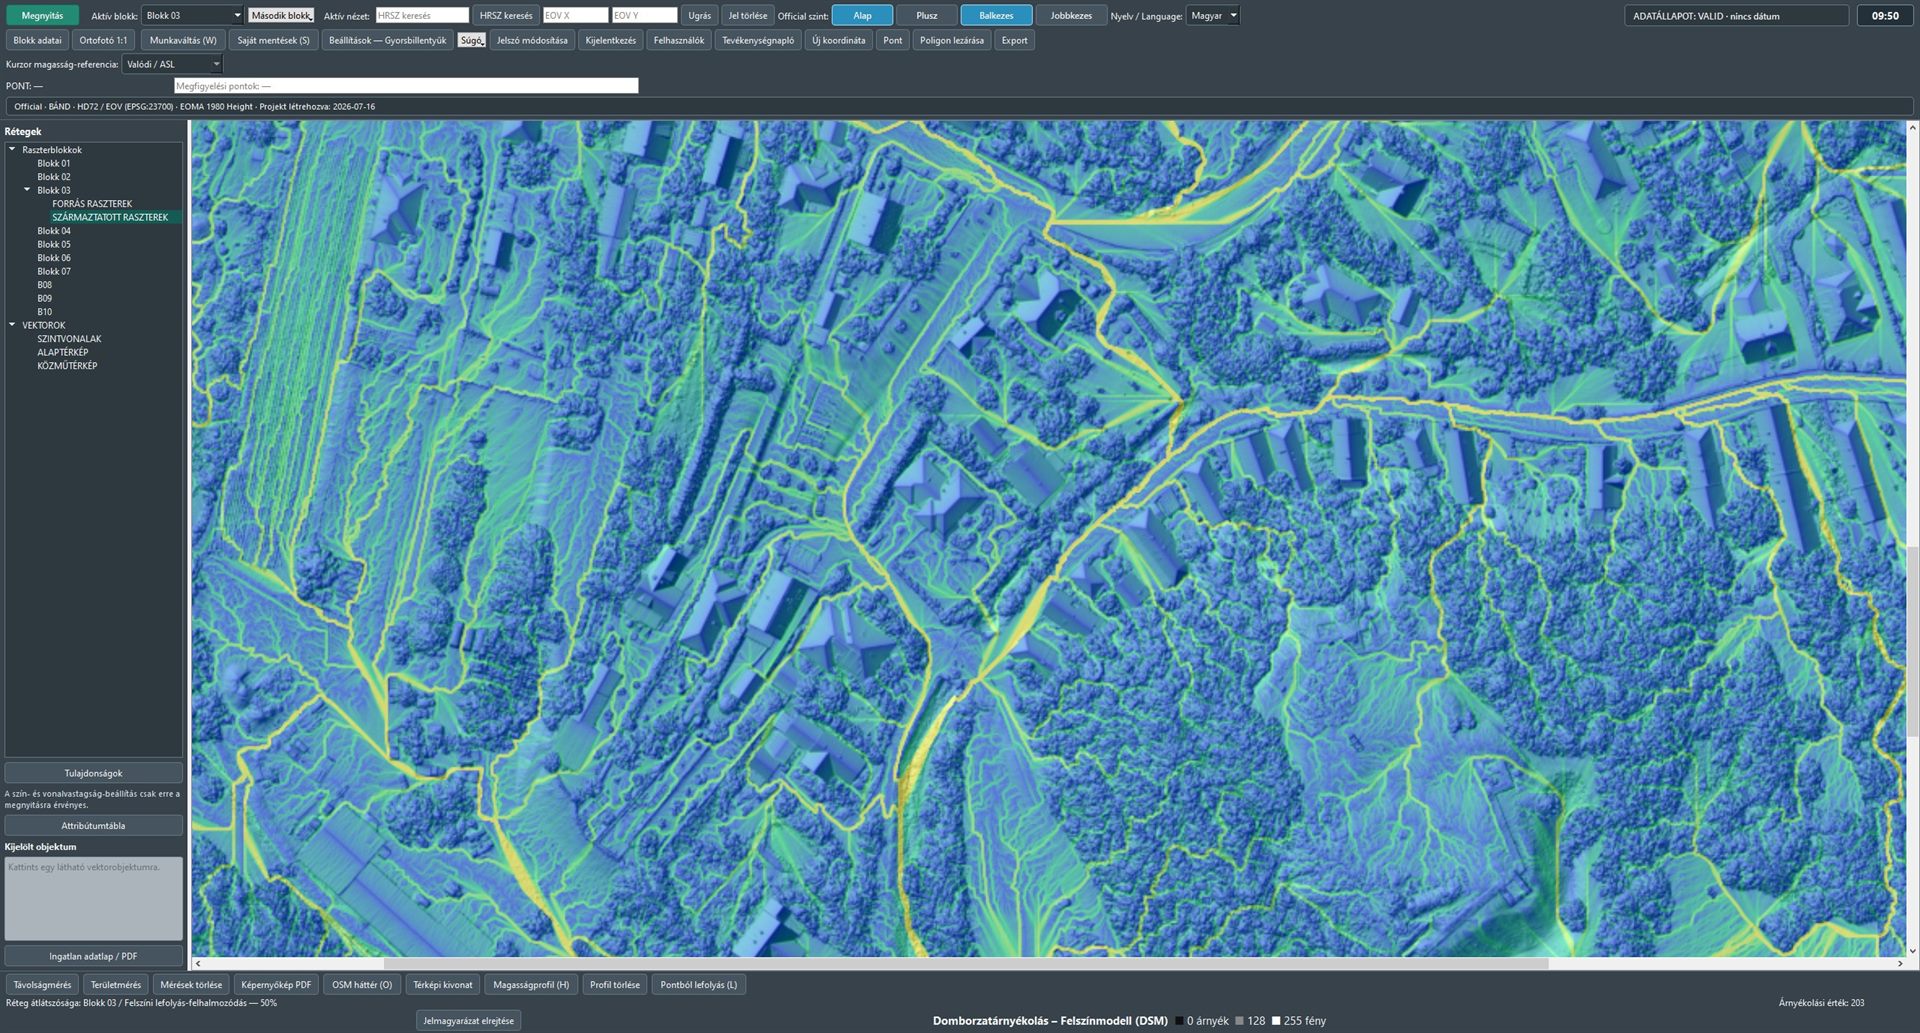
Task: Start Magasságprofil (H) tool
Action: pyautogui.click(x=531, y=985)
